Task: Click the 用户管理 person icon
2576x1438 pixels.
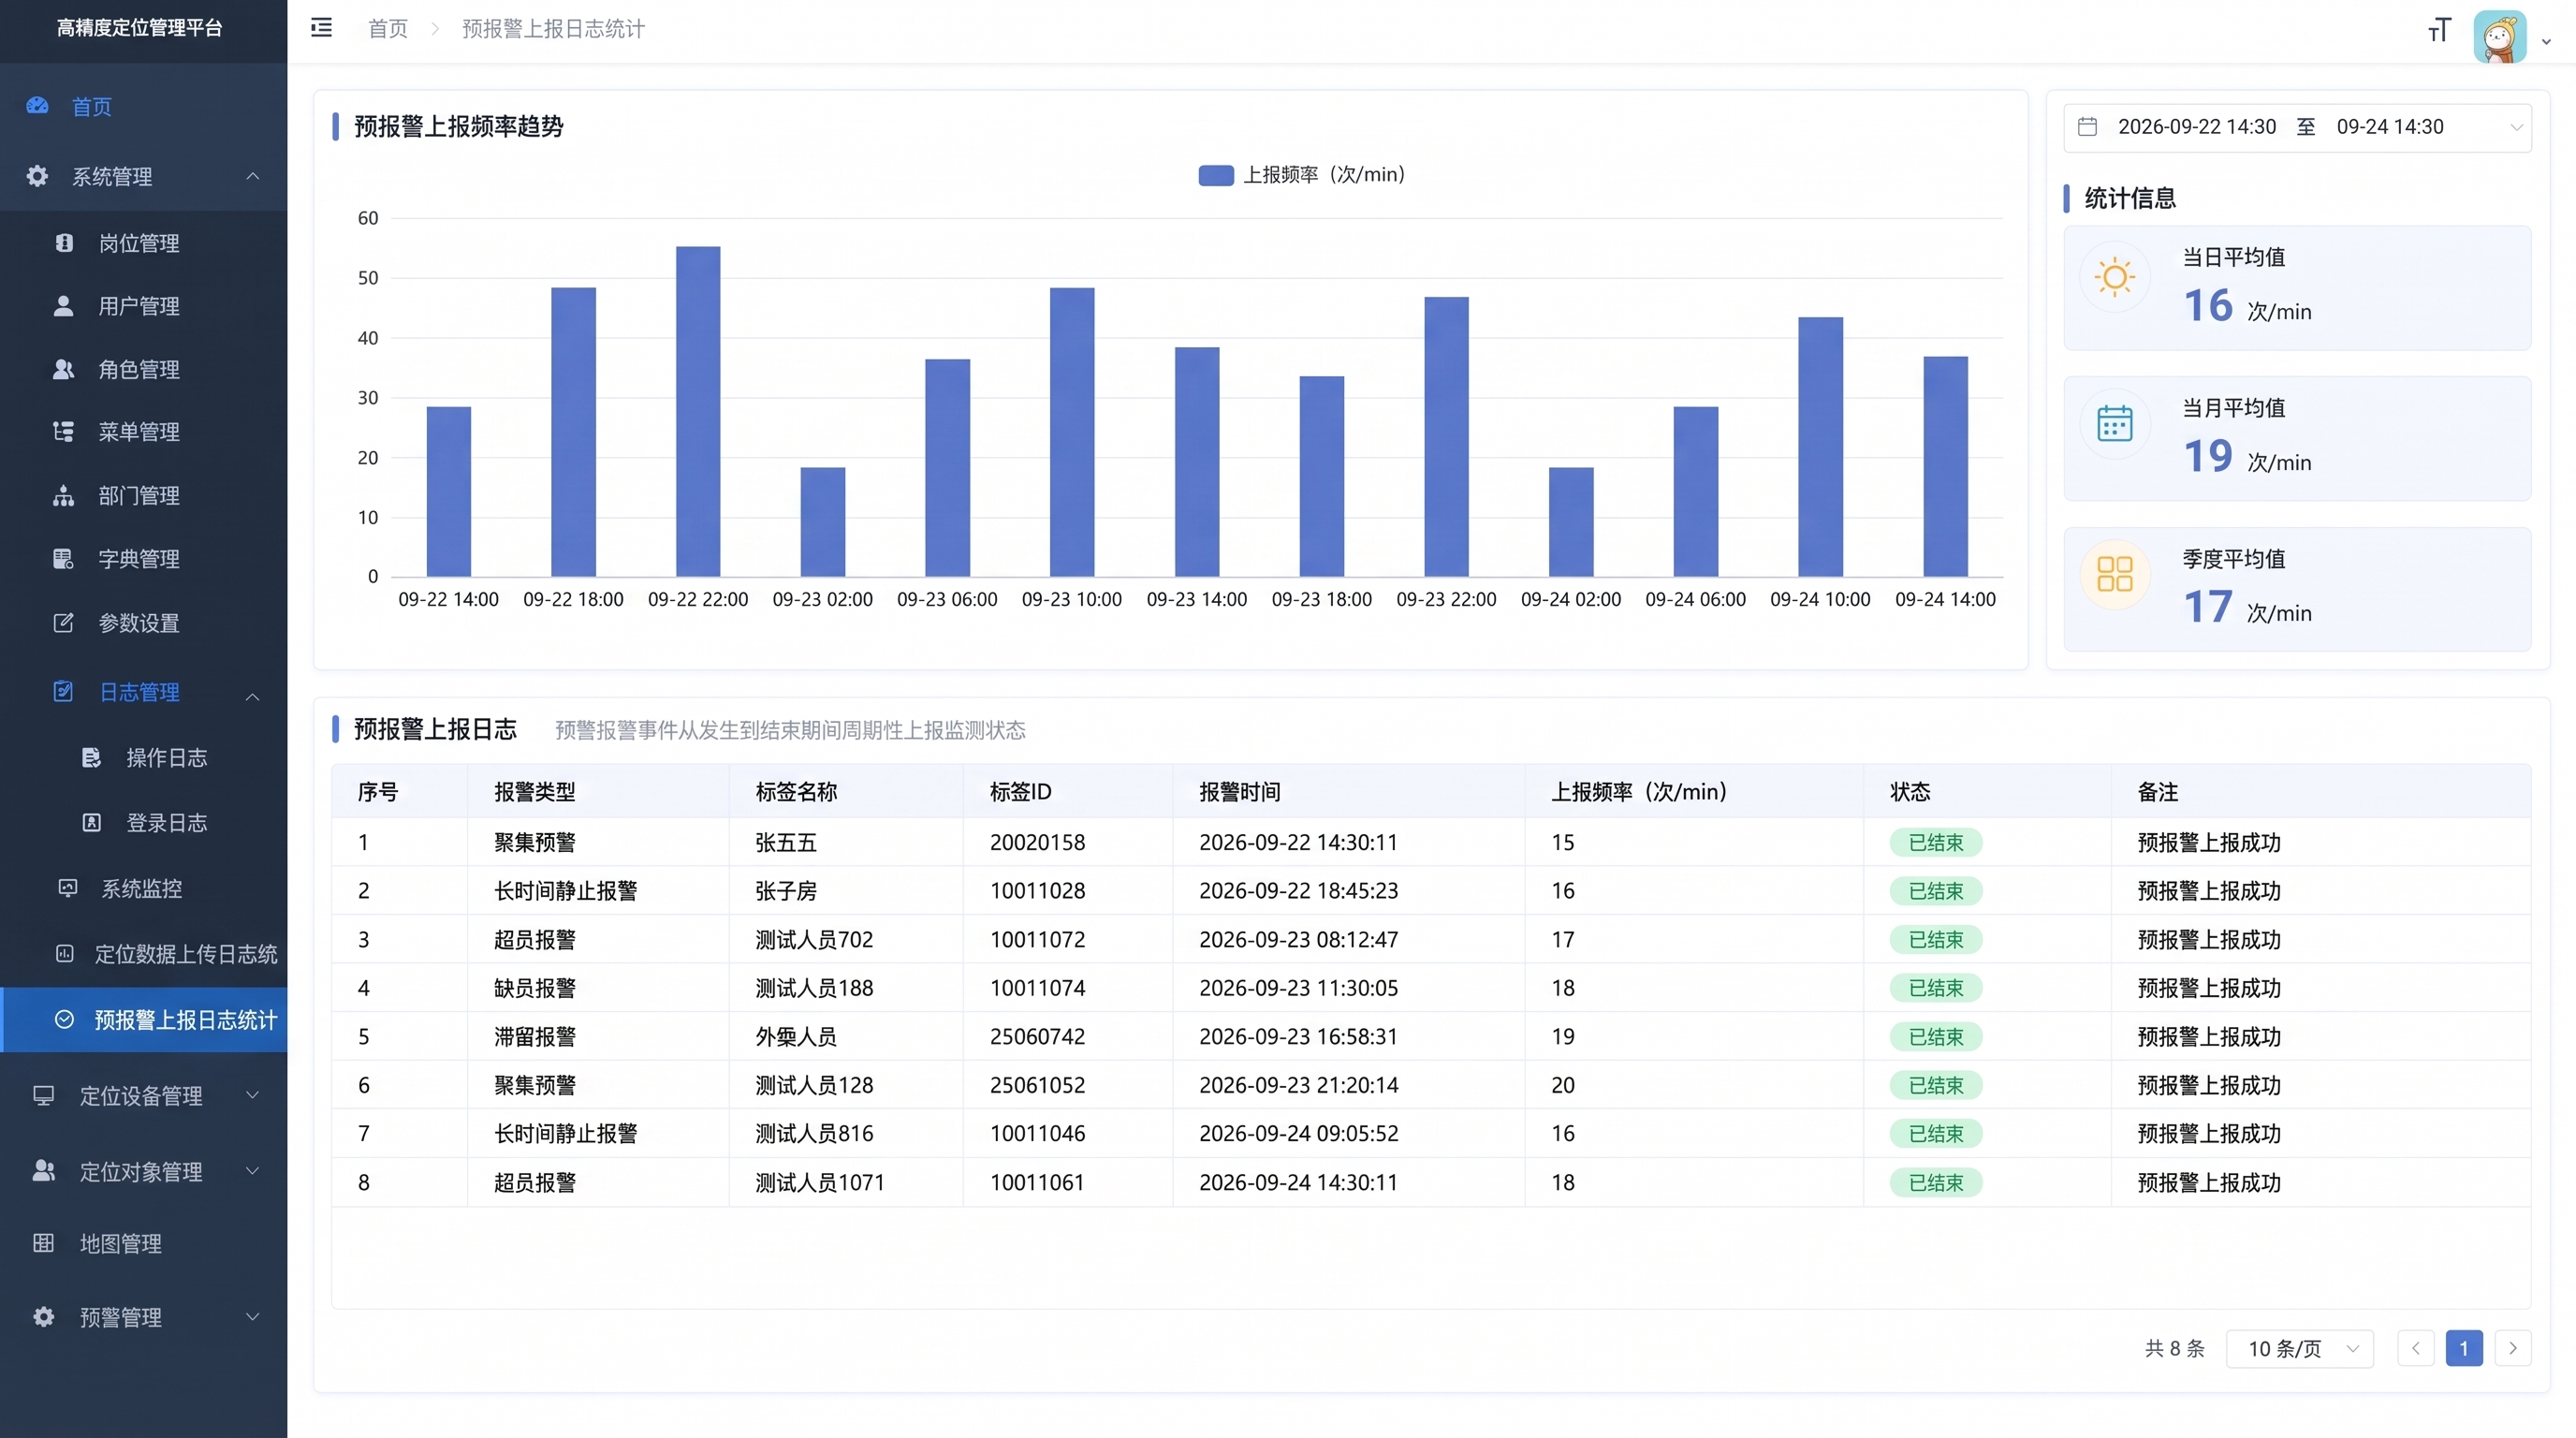Action: click(64, 306)
